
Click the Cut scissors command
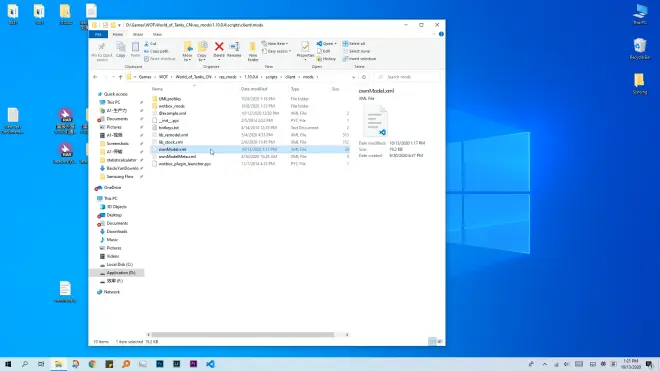(x=150, y=43)
